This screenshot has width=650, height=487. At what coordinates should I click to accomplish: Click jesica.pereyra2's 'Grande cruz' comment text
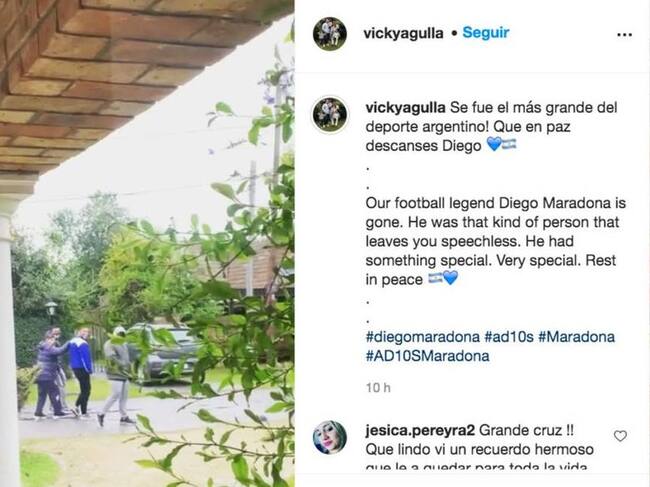point(526,431)
